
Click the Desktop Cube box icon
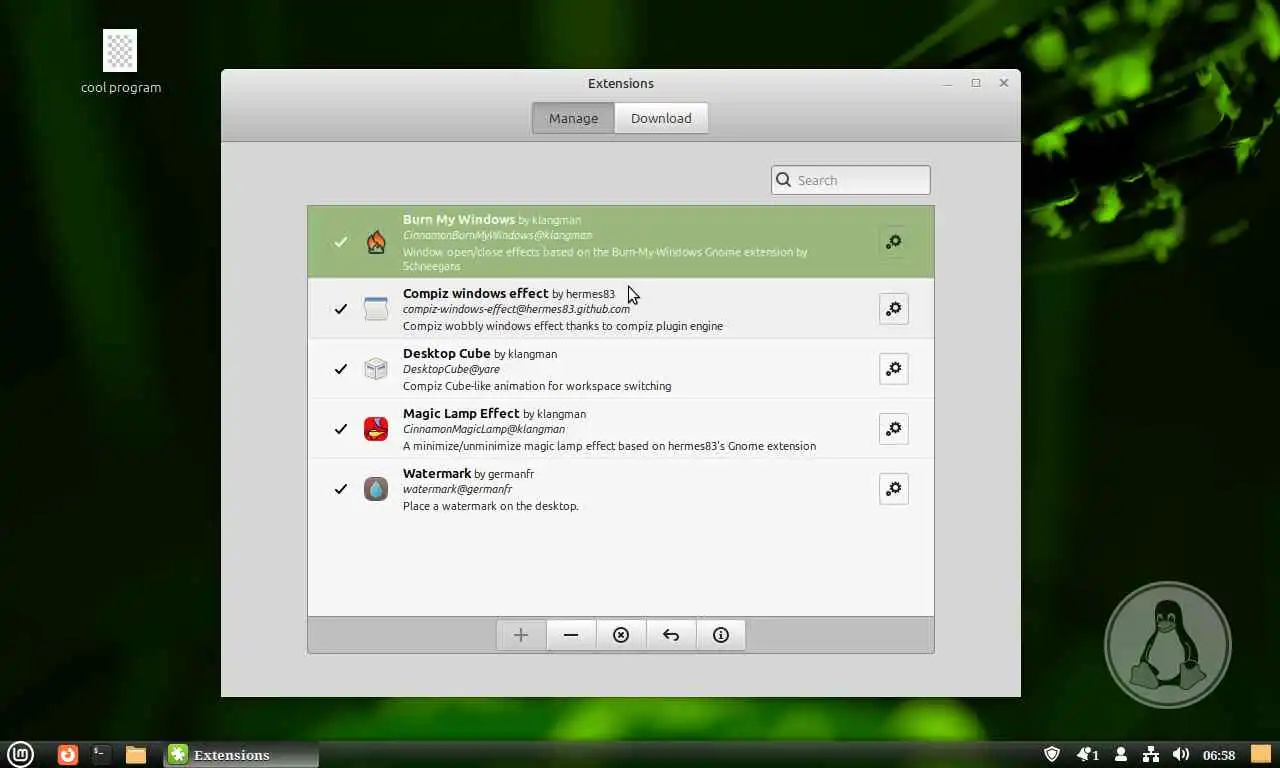pyautogui.click(x=376, y=368)
